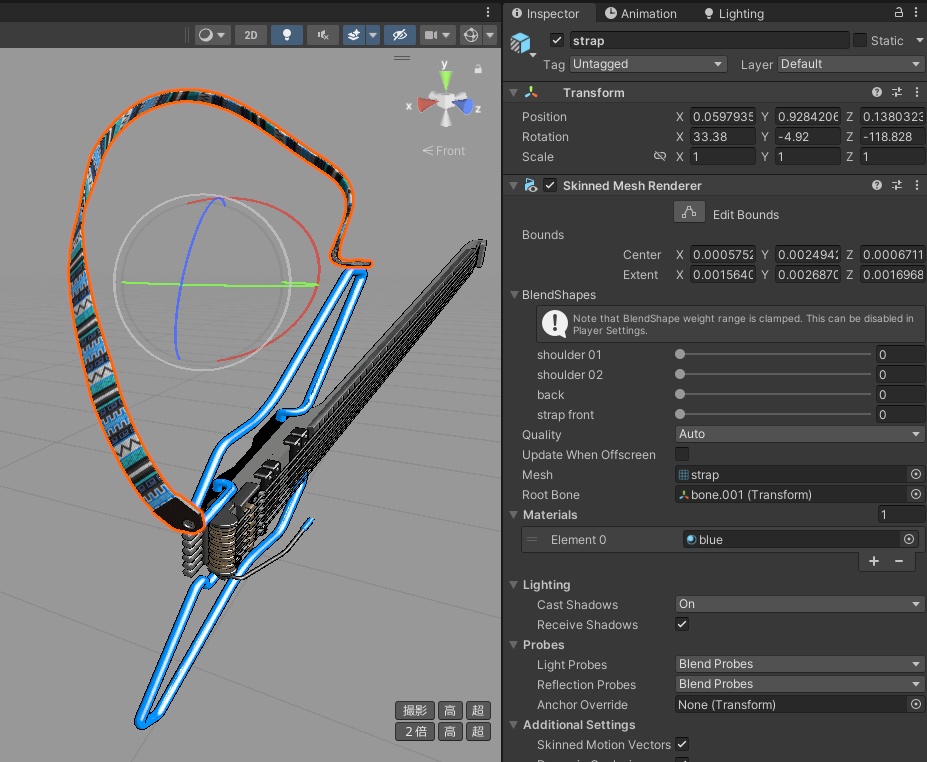Open Skinned Mesh Renderer preset settings icon
Image resolution: width=927 pixels, height=762 pixels.
coord(897,185)
